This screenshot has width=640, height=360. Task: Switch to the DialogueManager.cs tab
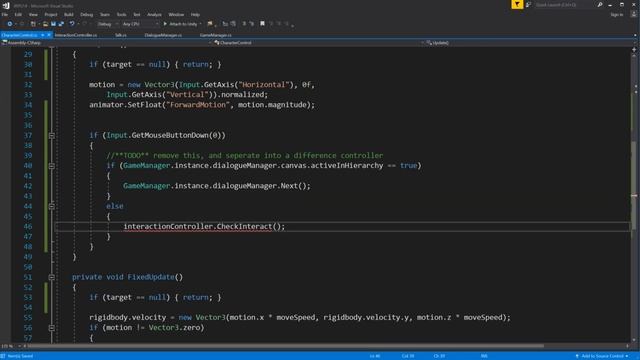[163, 35]
